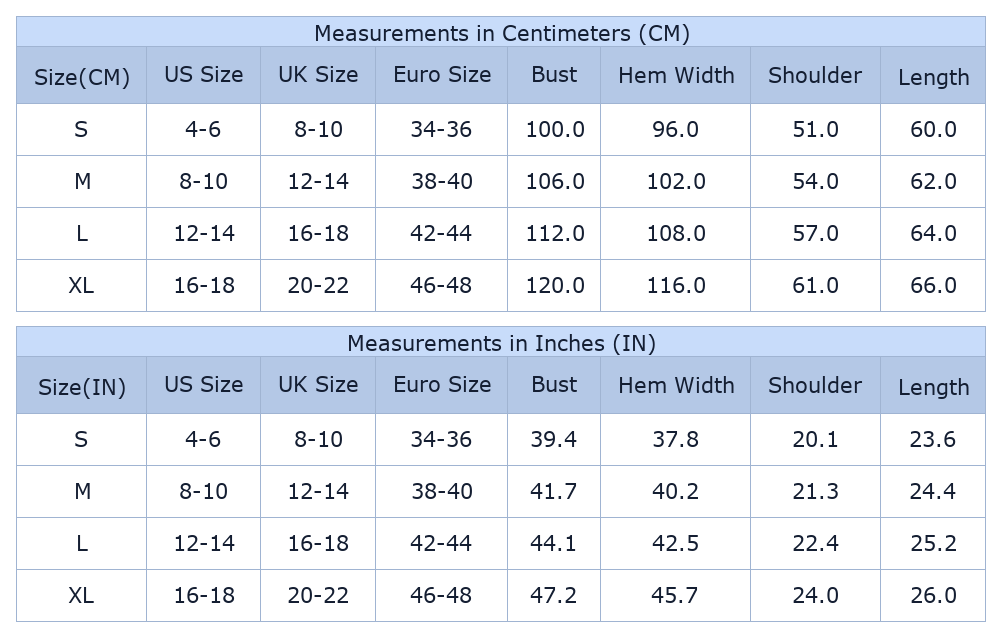Viewport: 1001px width, 642px height.
Task: Click the 120.0 bust value for XL
Action: point(555,285)
